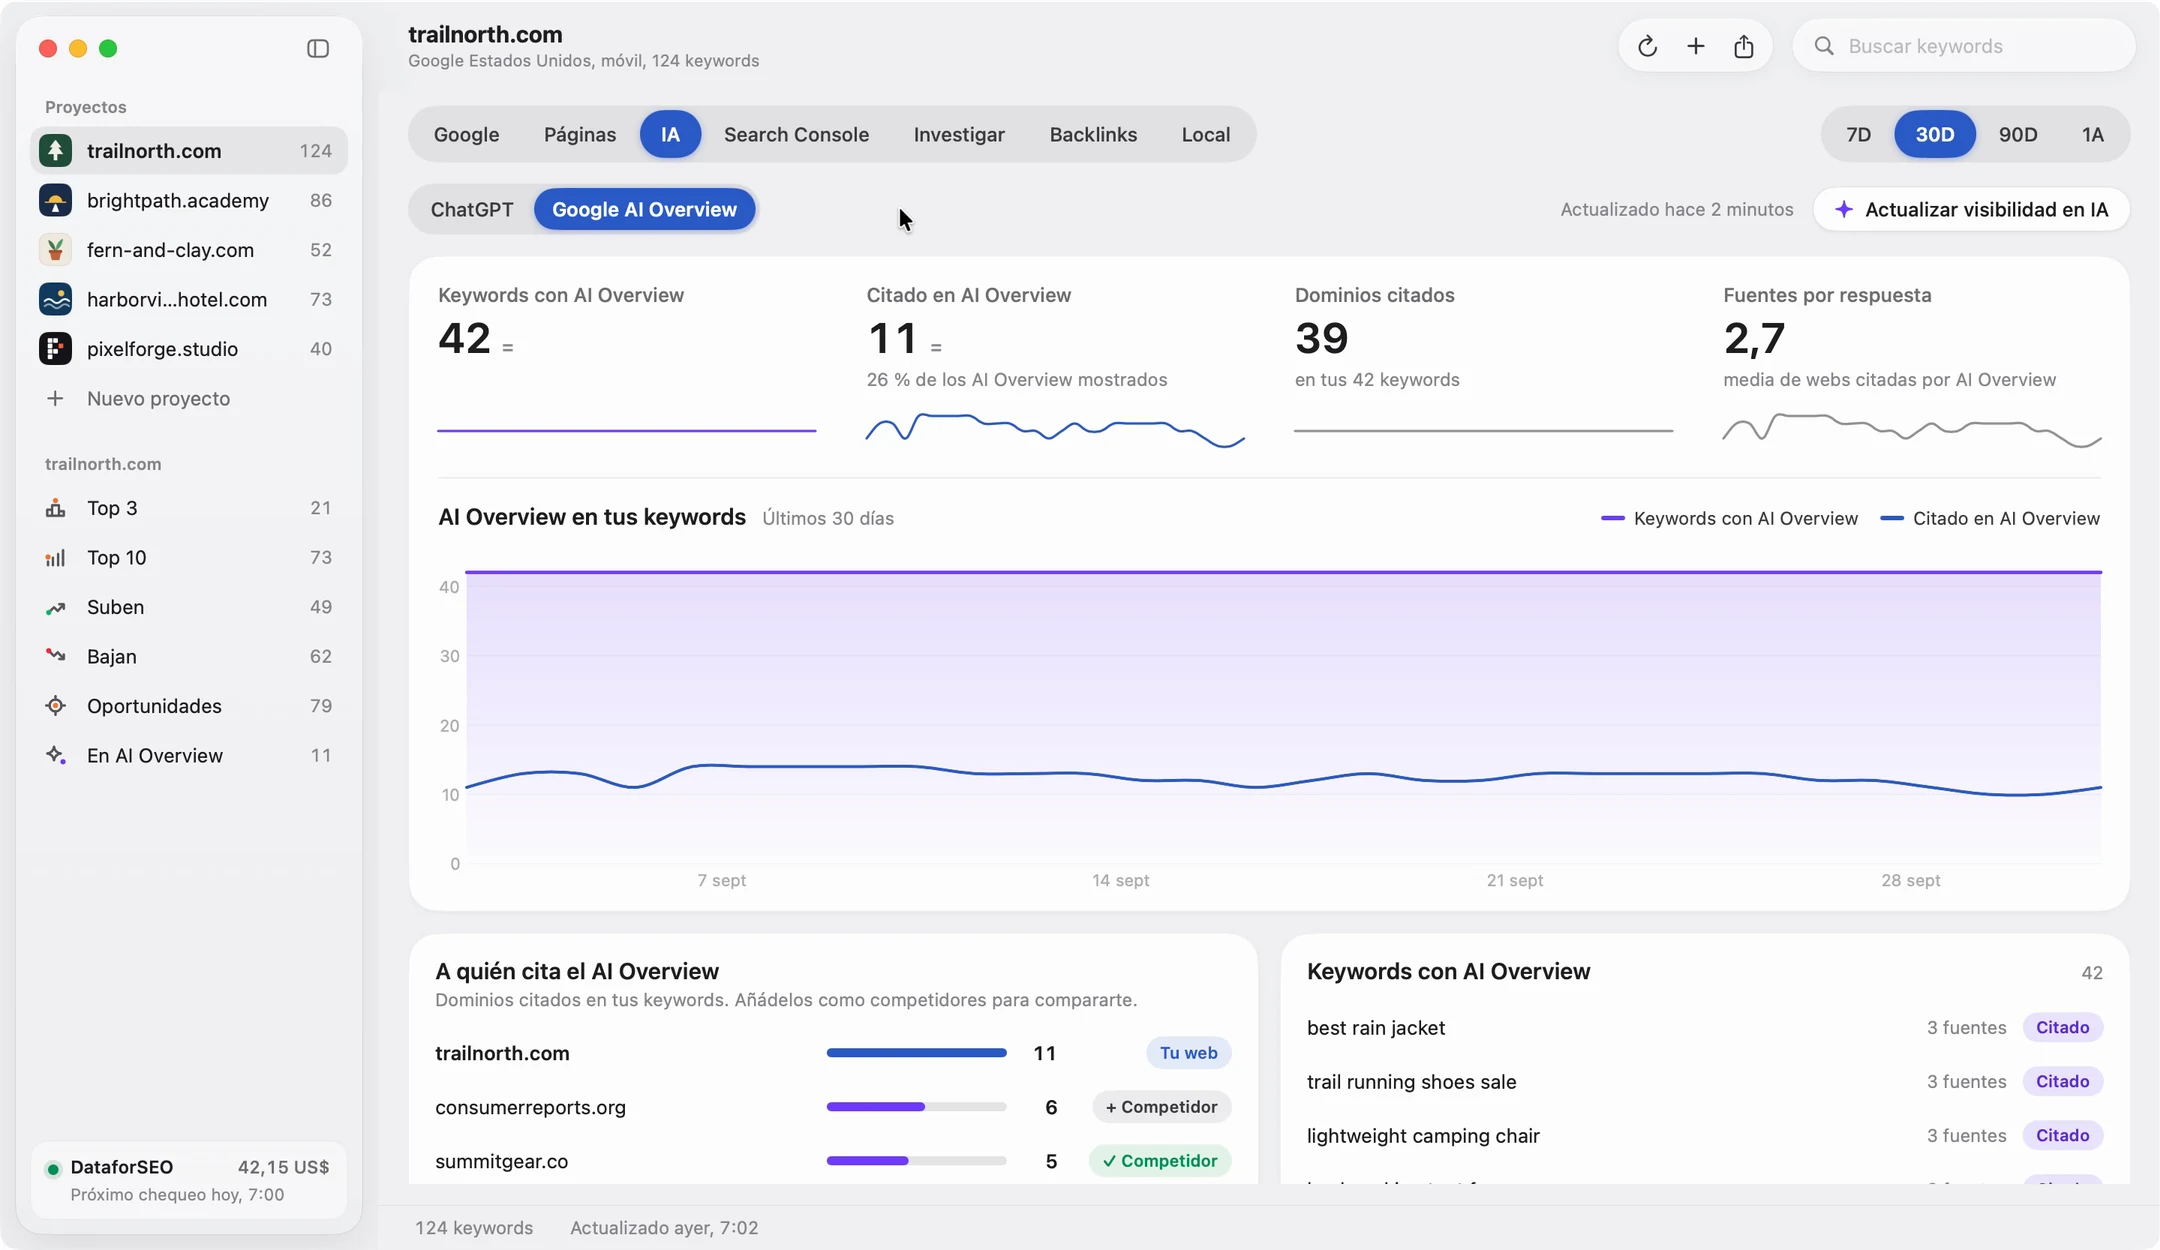Screen dimensions: 2160x1250
Task: Select the 'lightweight camping chair' keyword row
Action: (1704, 1136)
